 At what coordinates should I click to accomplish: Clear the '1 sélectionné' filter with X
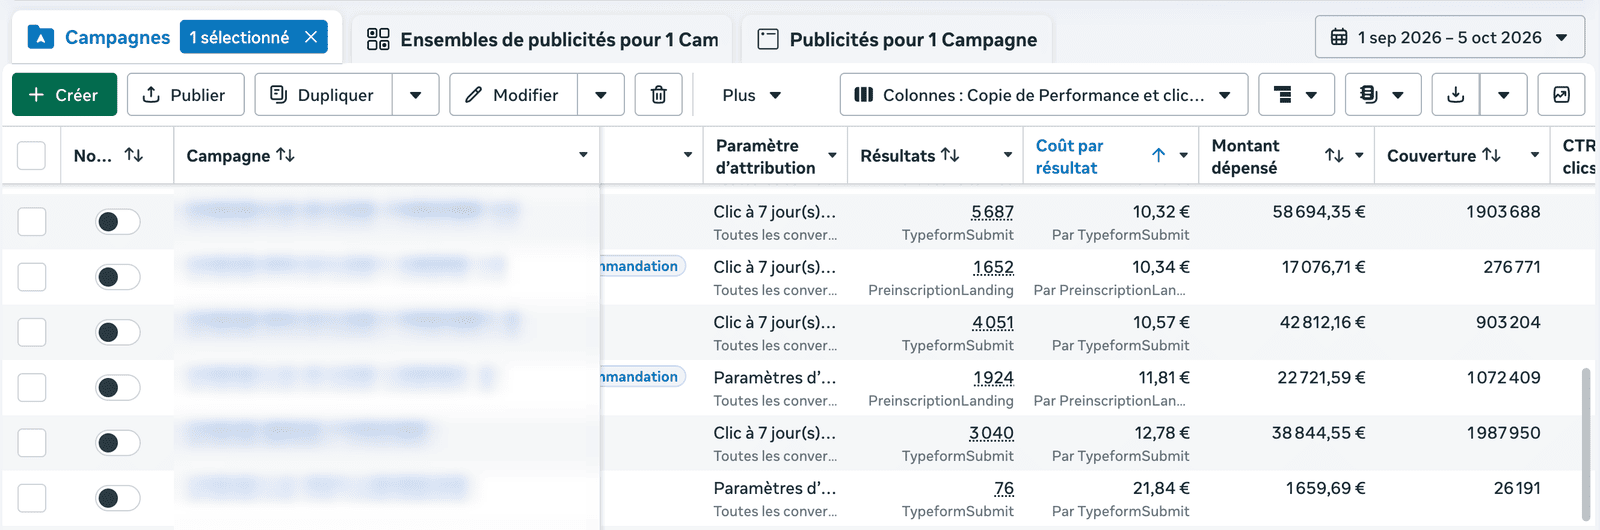pos(311,37)
